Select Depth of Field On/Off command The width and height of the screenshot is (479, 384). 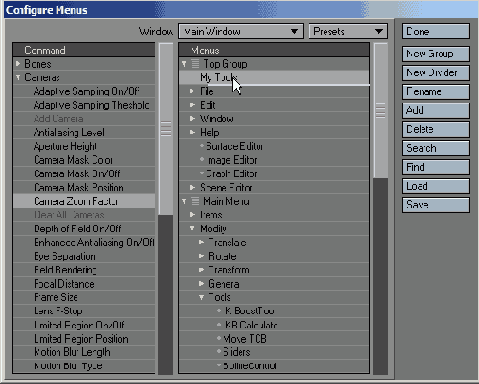[84, 229]
